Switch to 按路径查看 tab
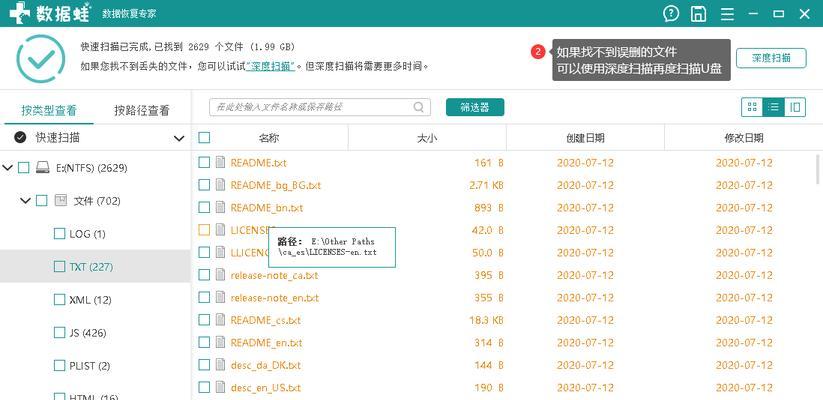 tap(142, 110)
